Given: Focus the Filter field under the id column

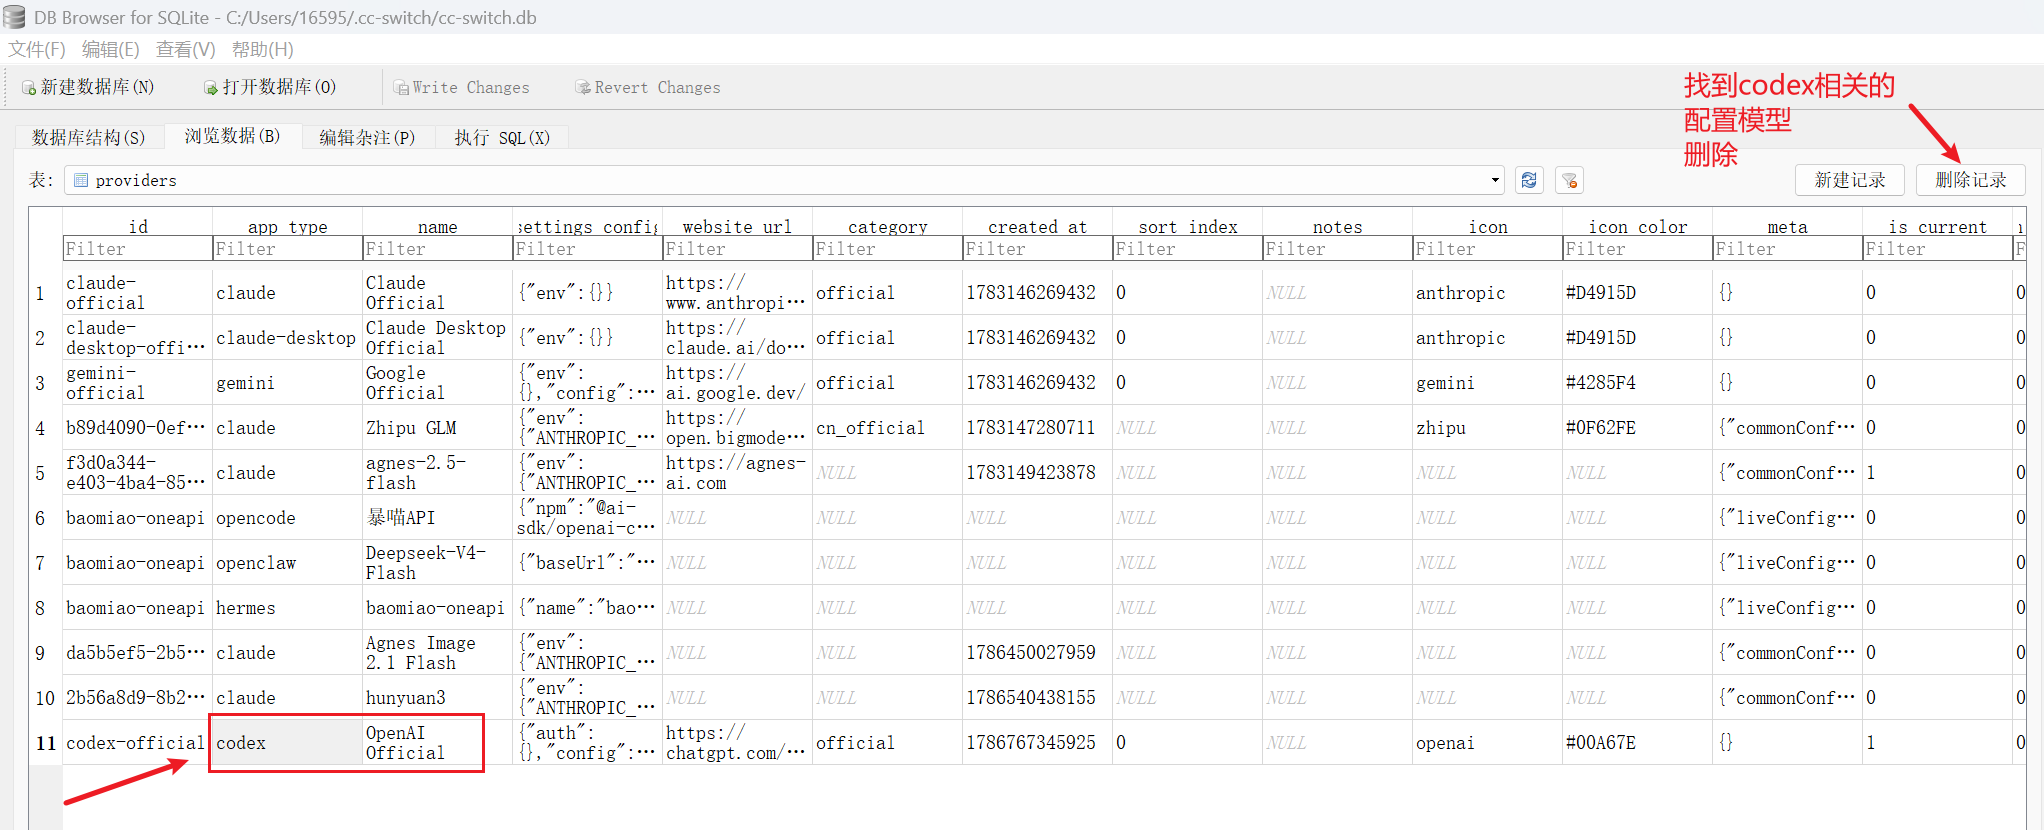Looking at the screenshot, I should 137,249.
